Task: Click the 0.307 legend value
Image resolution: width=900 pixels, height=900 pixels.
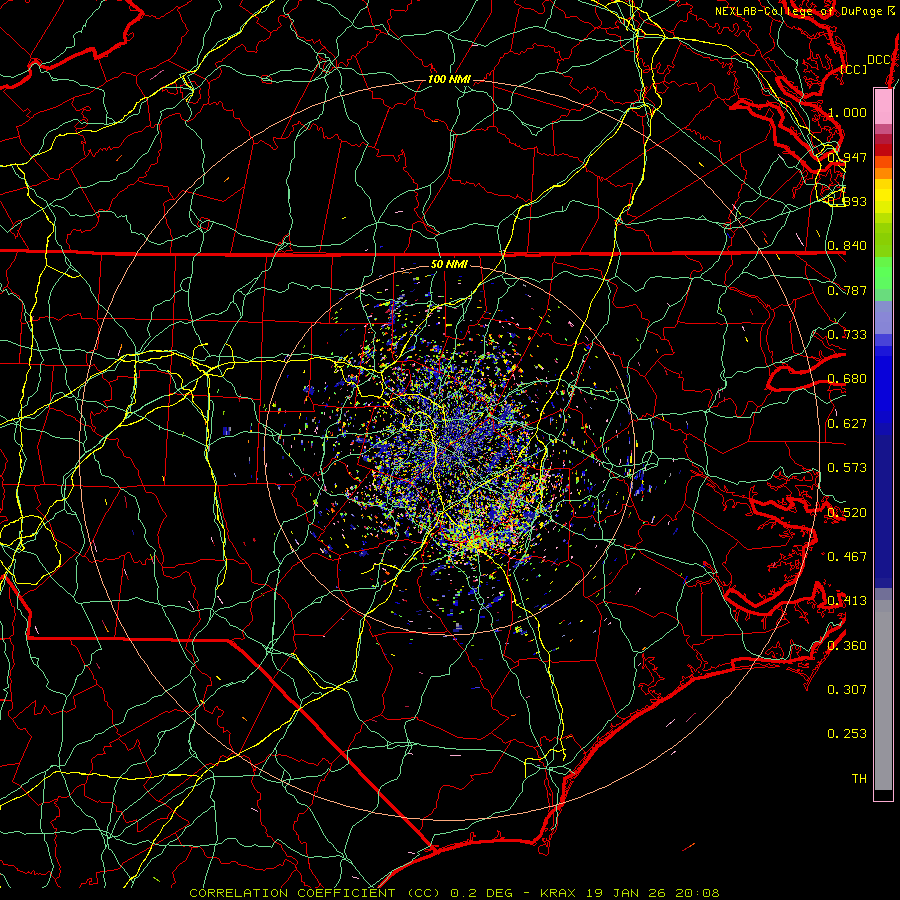Action: click(847, 690)
